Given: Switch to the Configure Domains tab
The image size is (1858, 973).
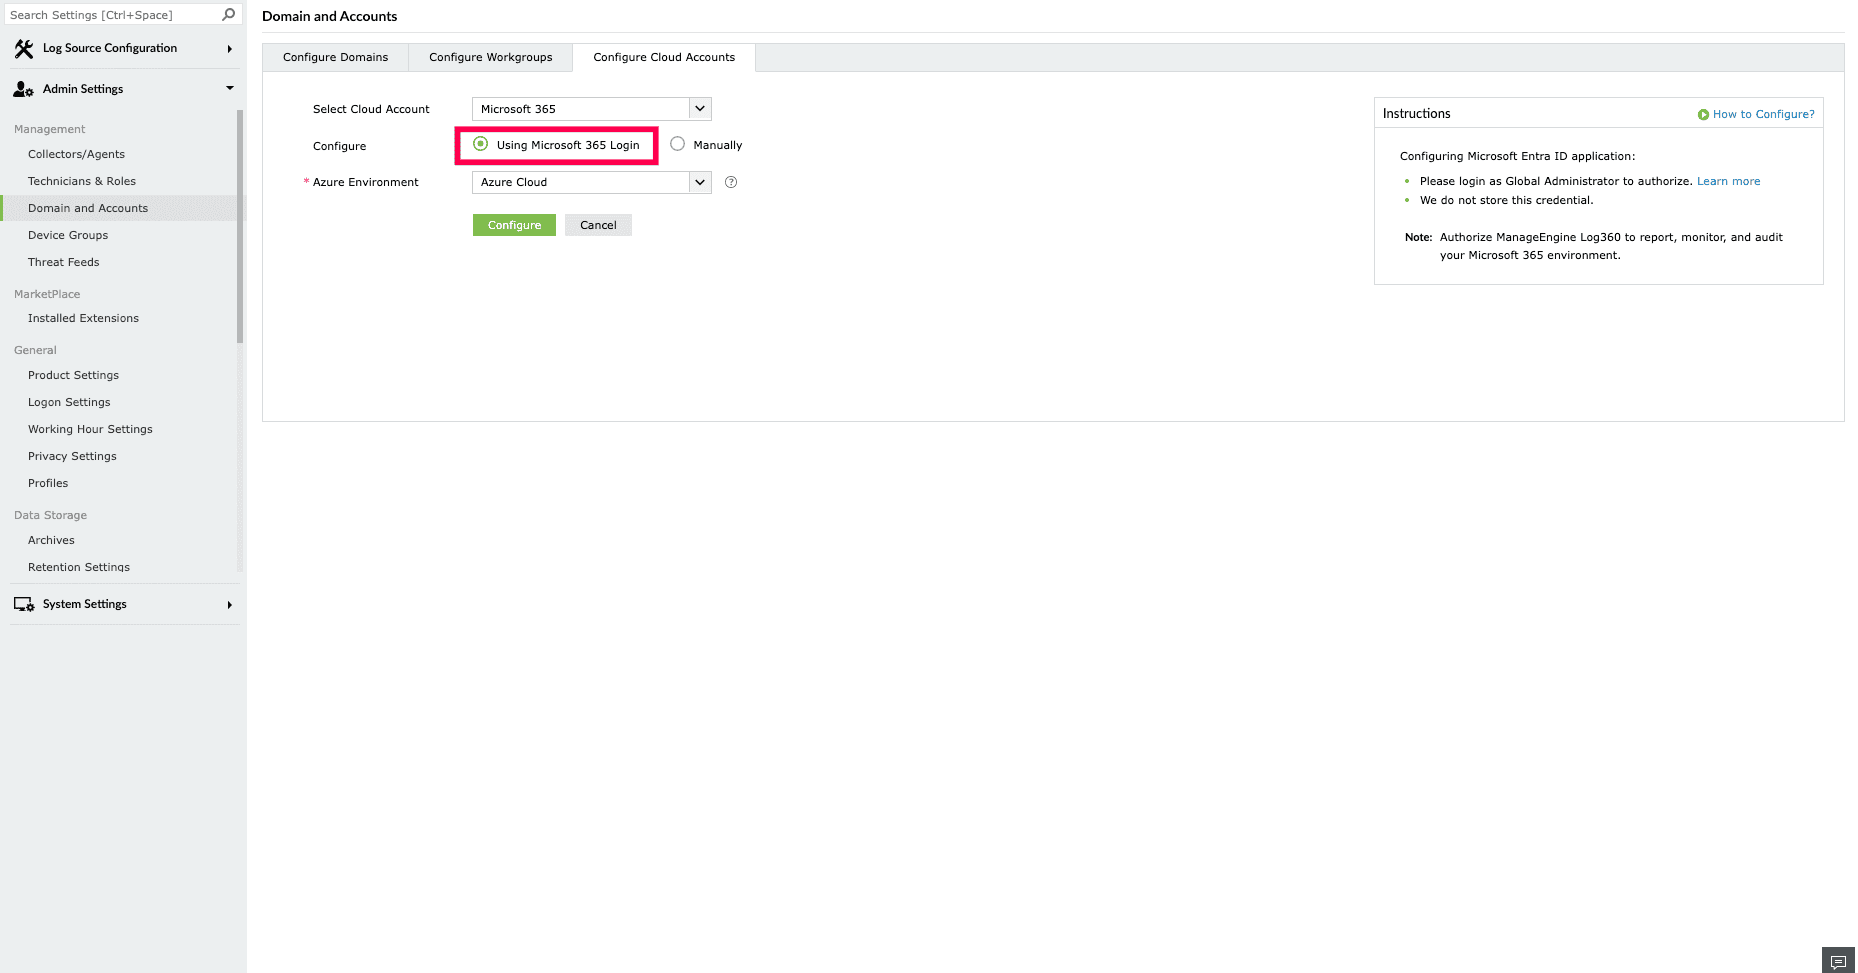Looking at the screenshot, I should click(x=335, y=57).
